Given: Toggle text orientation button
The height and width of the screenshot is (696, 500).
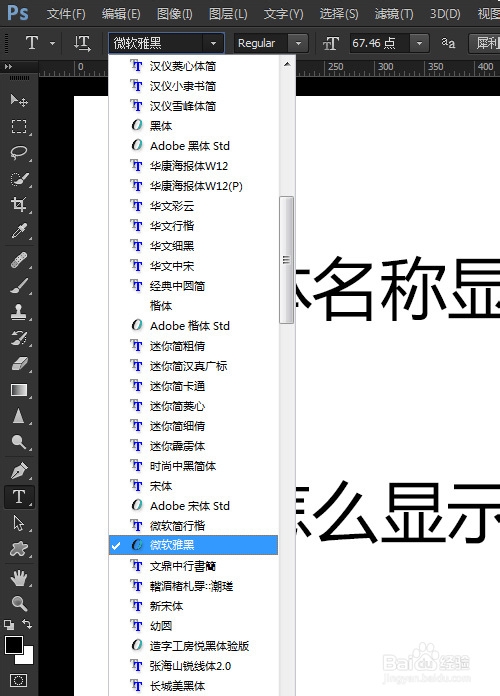Looking at the screenshot, I should coord(82,44).
